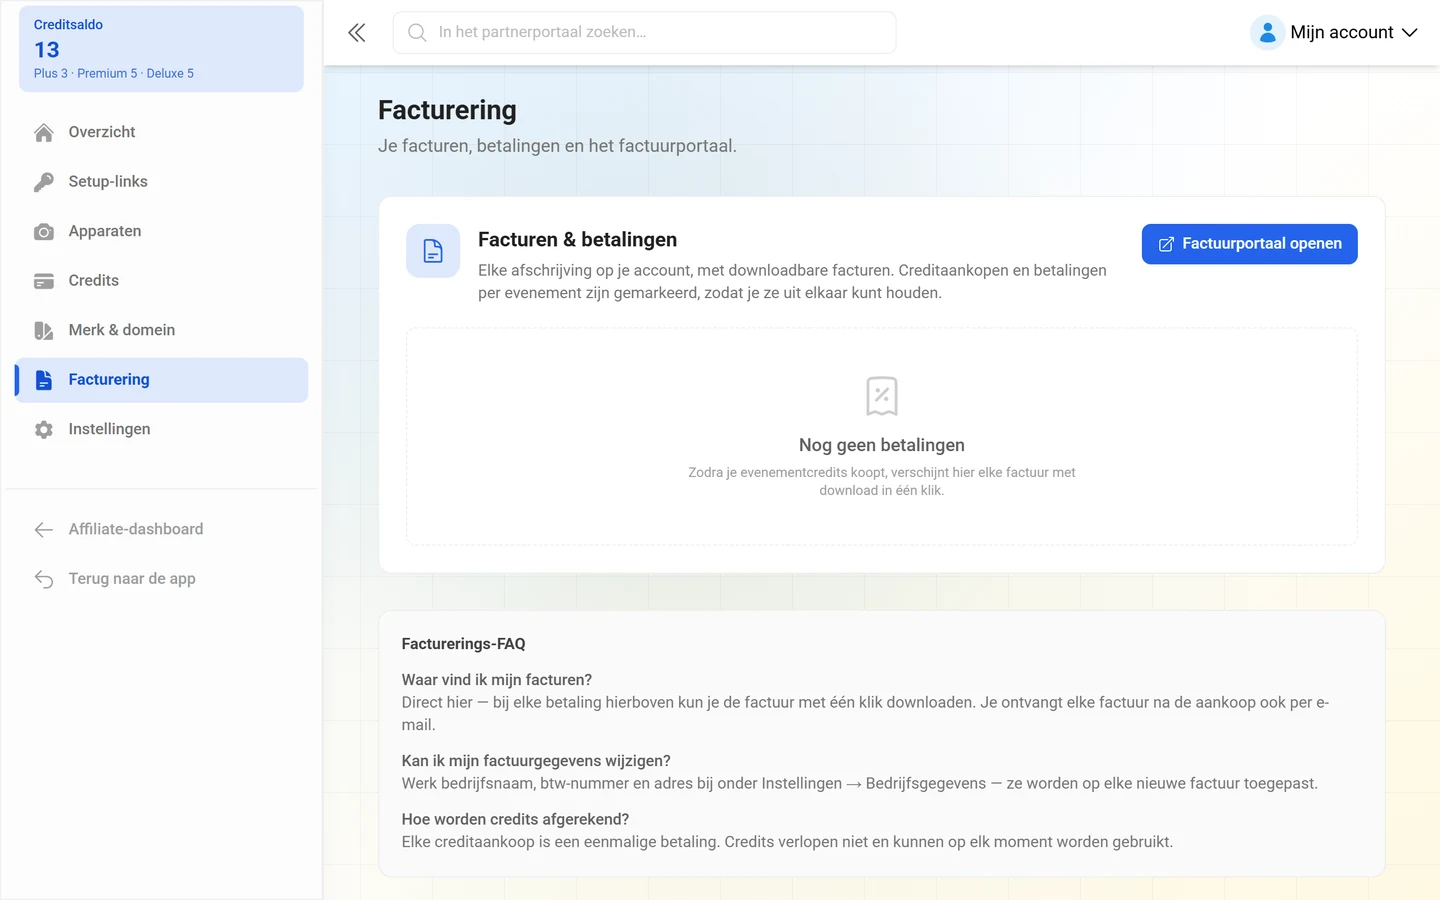Open Instellingen from the sidebar
1440x900 pixels.
click(x=161, y=430)
